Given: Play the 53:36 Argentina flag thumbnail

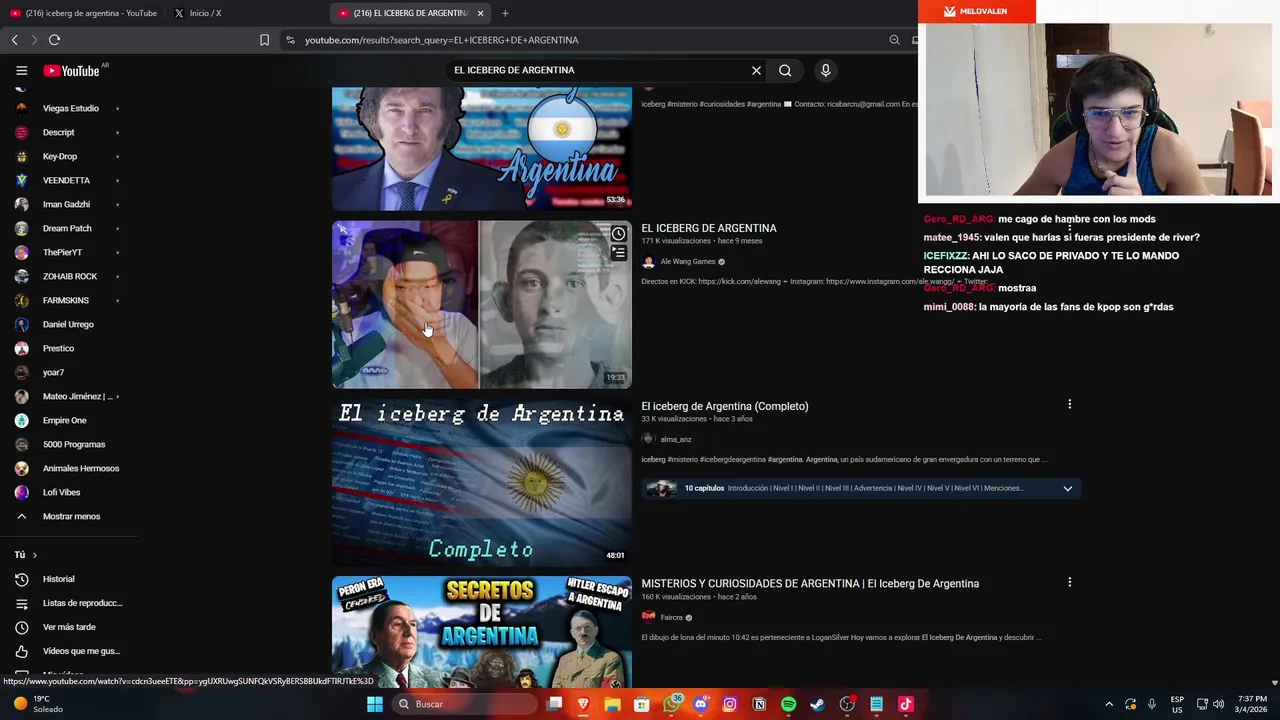Looking at the screenshot, I should [x=482, y=148].
